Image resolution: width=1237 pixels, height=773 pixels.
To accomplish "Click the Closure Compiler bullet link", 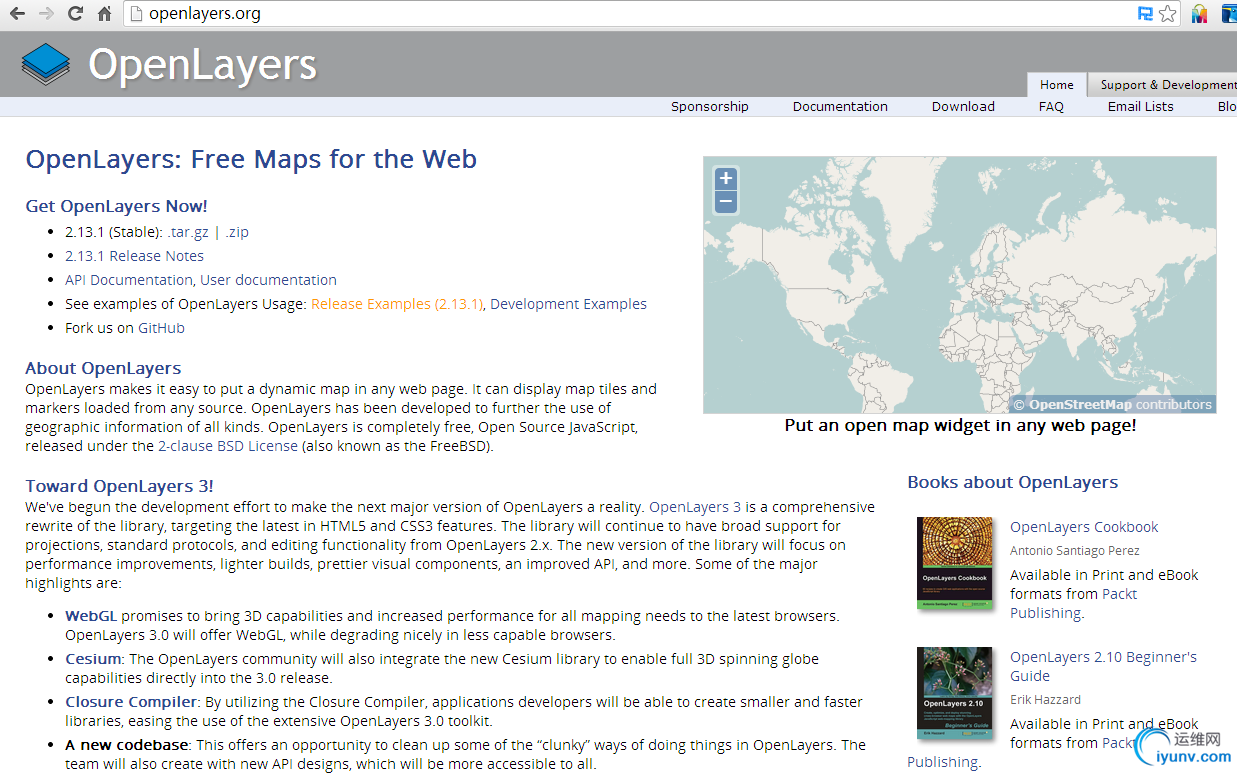I will (x=132, y=702).
